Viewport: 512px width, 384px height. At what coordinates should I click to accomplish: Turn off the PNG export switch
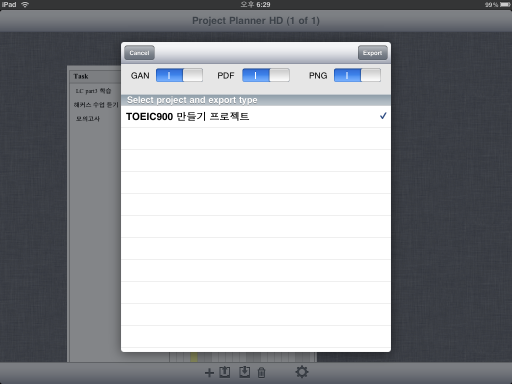[x=357, y=75]
